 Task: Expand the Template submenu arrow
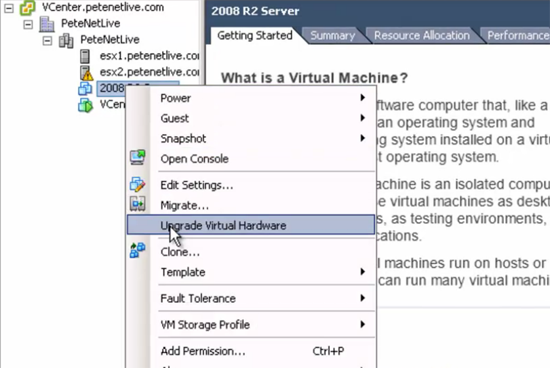click(x=363, y=272)
